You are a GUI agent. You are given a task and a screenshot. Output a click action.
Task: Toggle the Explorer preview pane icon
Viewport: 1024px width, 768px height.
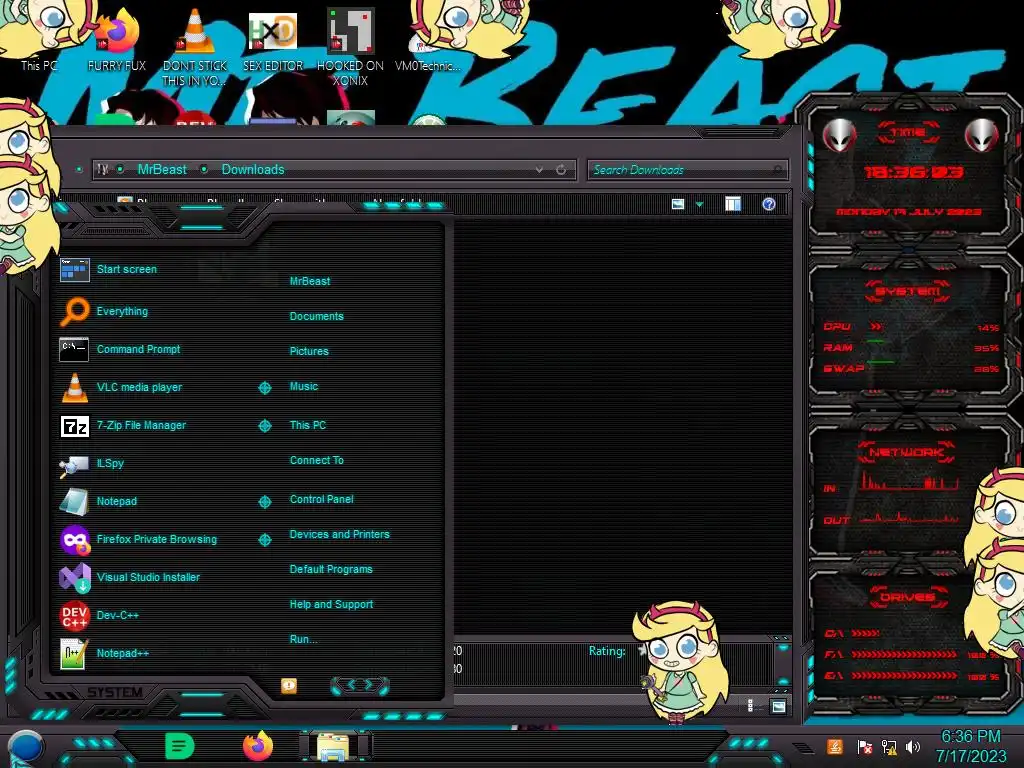coord(733,204)
